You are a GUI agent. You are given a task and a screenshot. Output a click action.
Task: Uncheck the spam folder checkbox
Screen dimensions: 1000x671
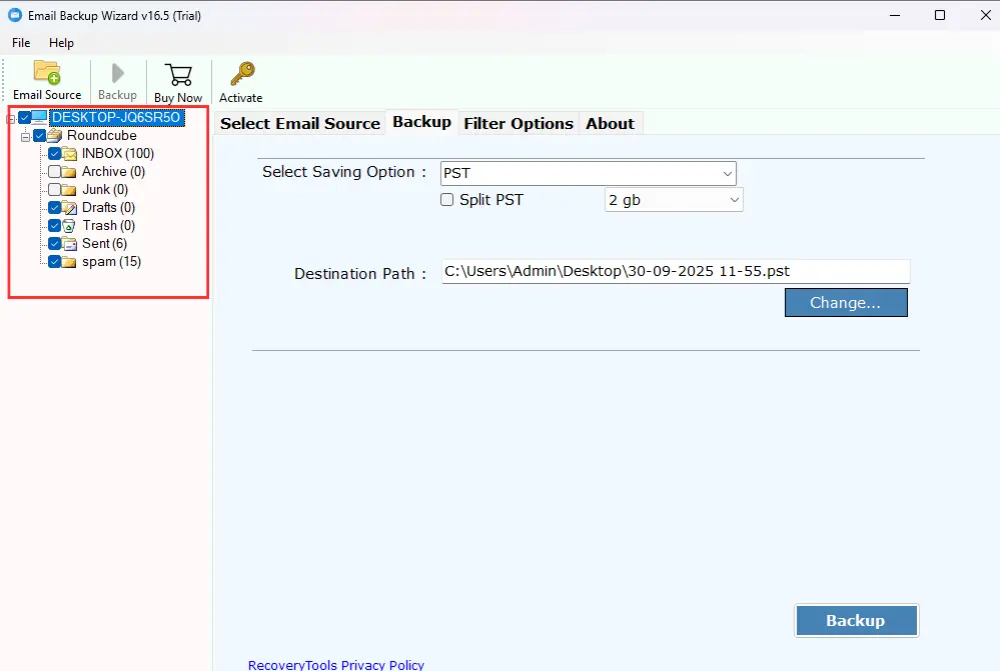[x=55, y=262]
